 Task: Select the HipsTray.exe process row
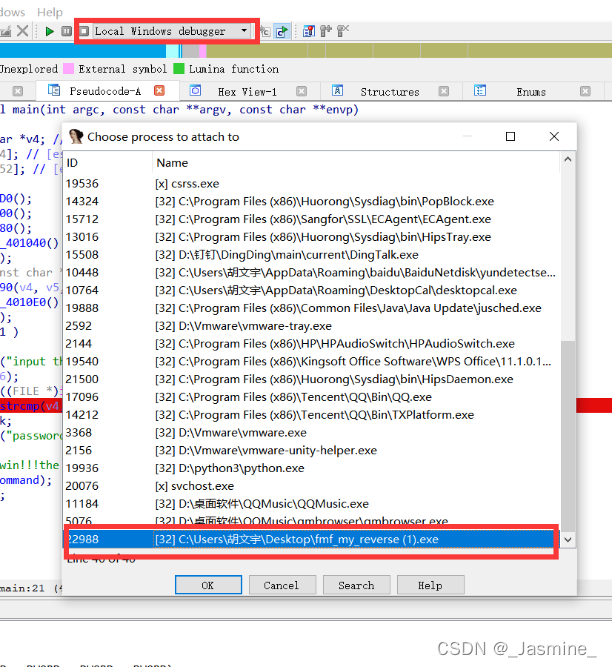[x=311, y=237]
